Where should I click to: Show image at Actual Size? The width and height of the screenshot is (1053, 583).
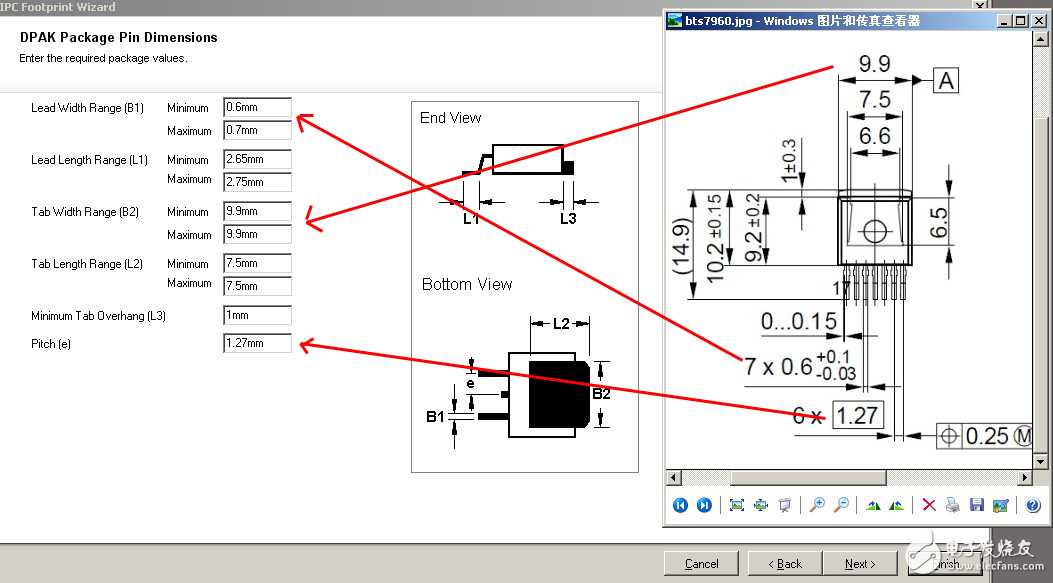(761, 505)
